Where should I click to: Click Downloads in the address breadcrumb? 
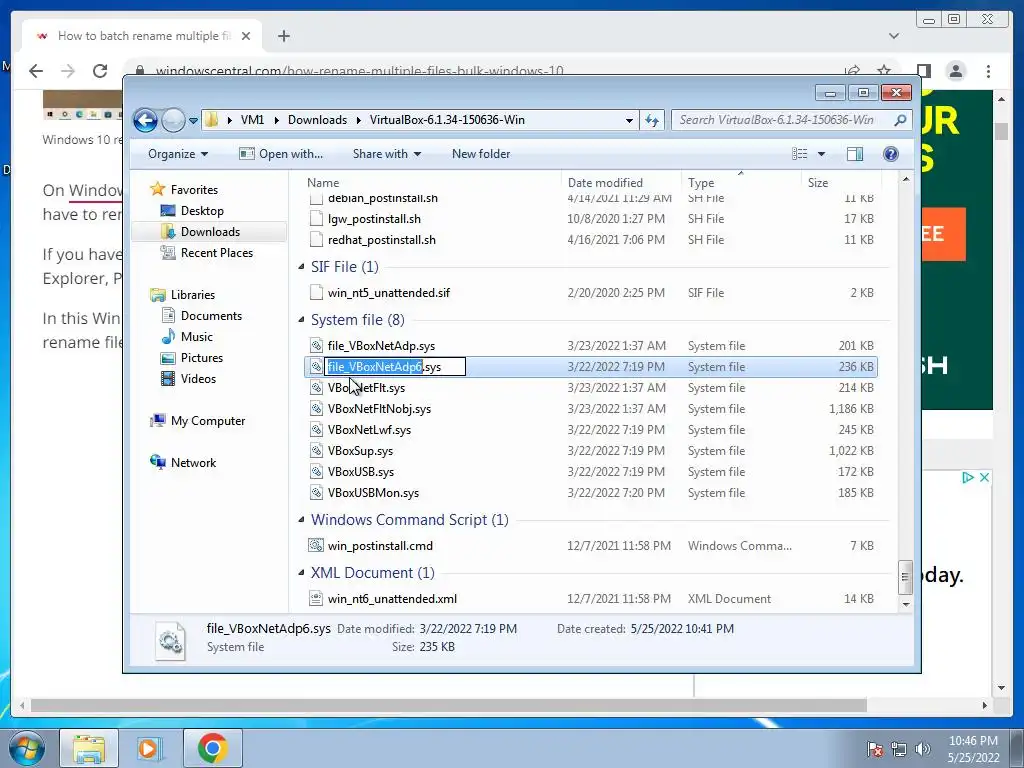click(x=317, y=120)
